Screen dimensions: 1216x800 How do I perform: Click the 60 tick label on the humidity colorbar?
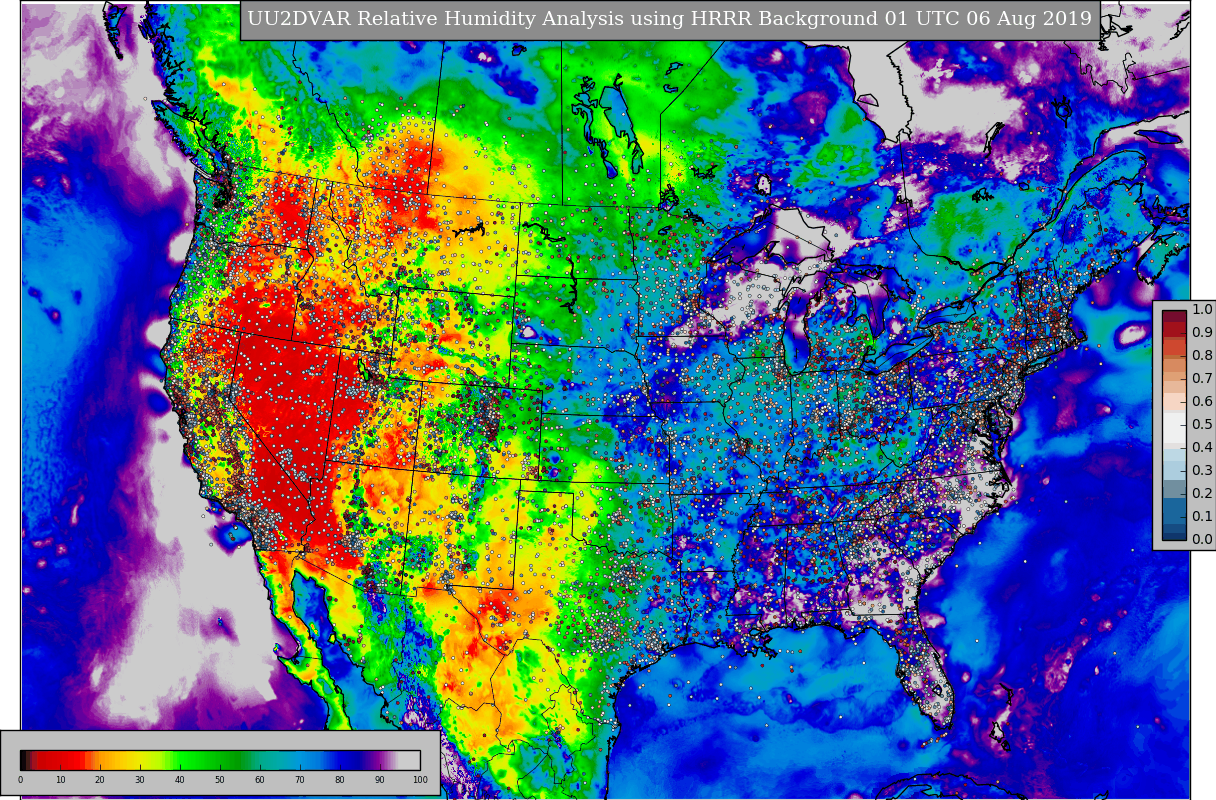[260, 780]
